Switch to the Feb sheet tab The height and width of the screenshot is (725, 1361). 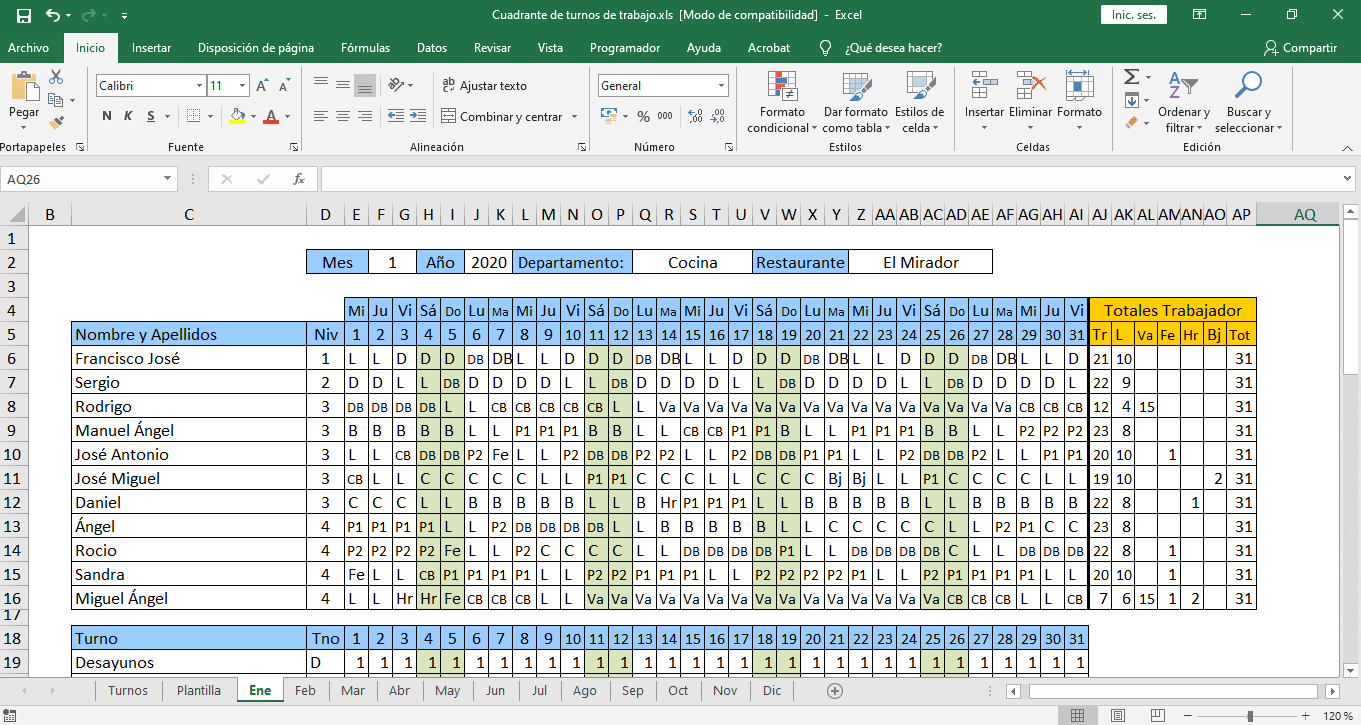click(305, 691)
